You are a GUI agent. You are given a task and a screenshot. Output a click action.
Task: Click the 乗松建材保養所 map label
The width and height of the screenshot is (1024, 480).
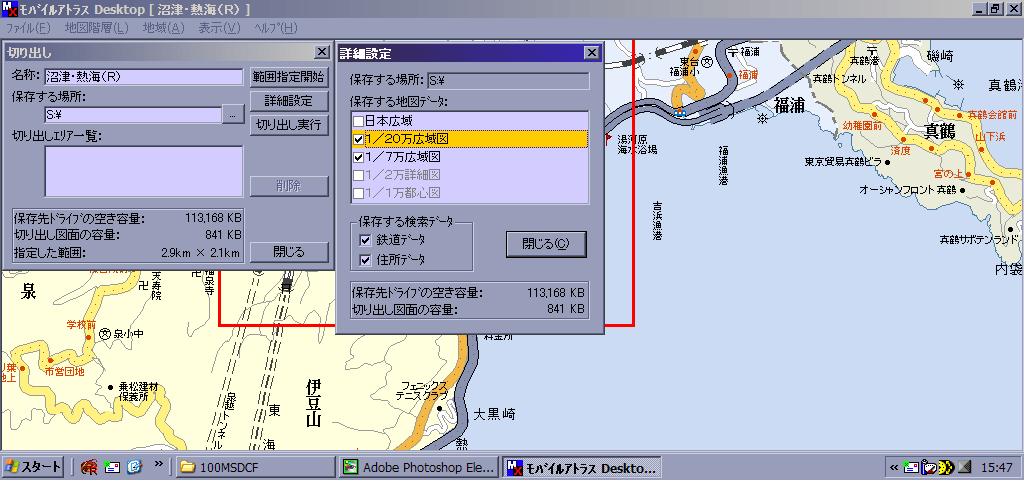[138, 391]
